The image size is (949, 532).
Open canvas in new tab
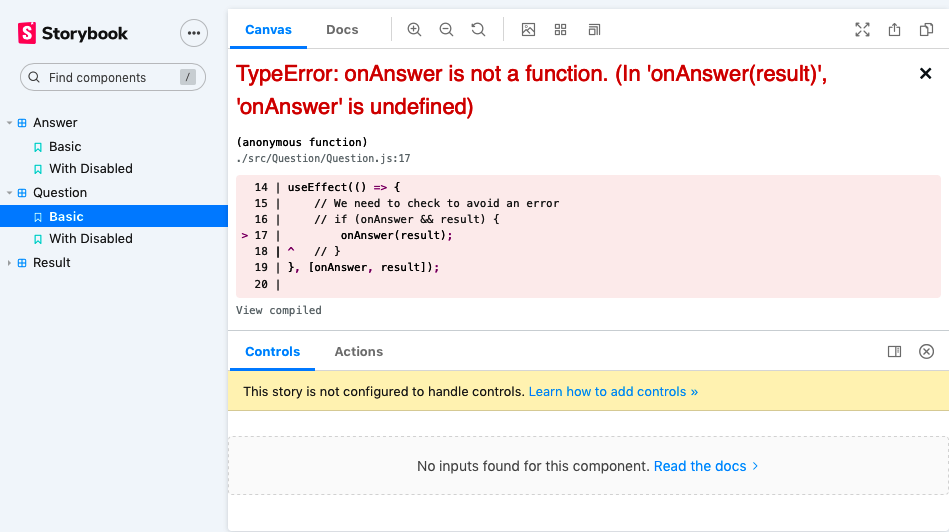point(894,30)
